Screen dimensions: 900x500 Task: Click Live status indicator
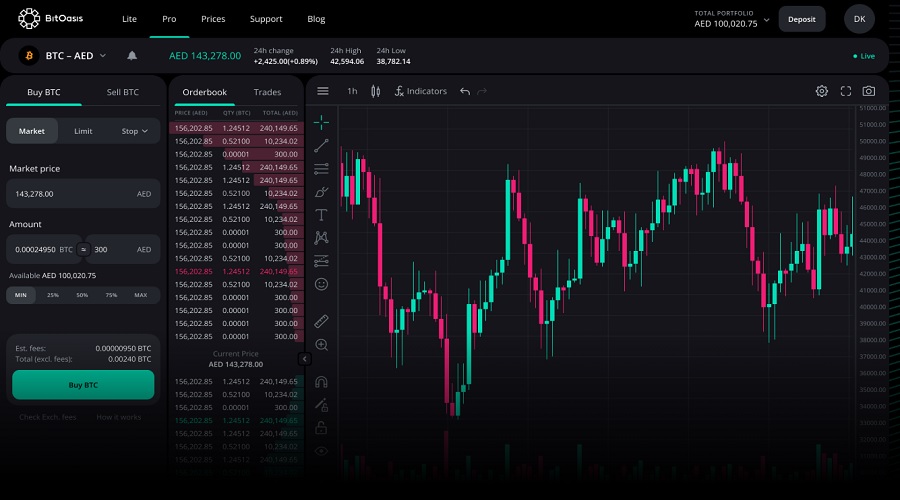tap(864, 56)
